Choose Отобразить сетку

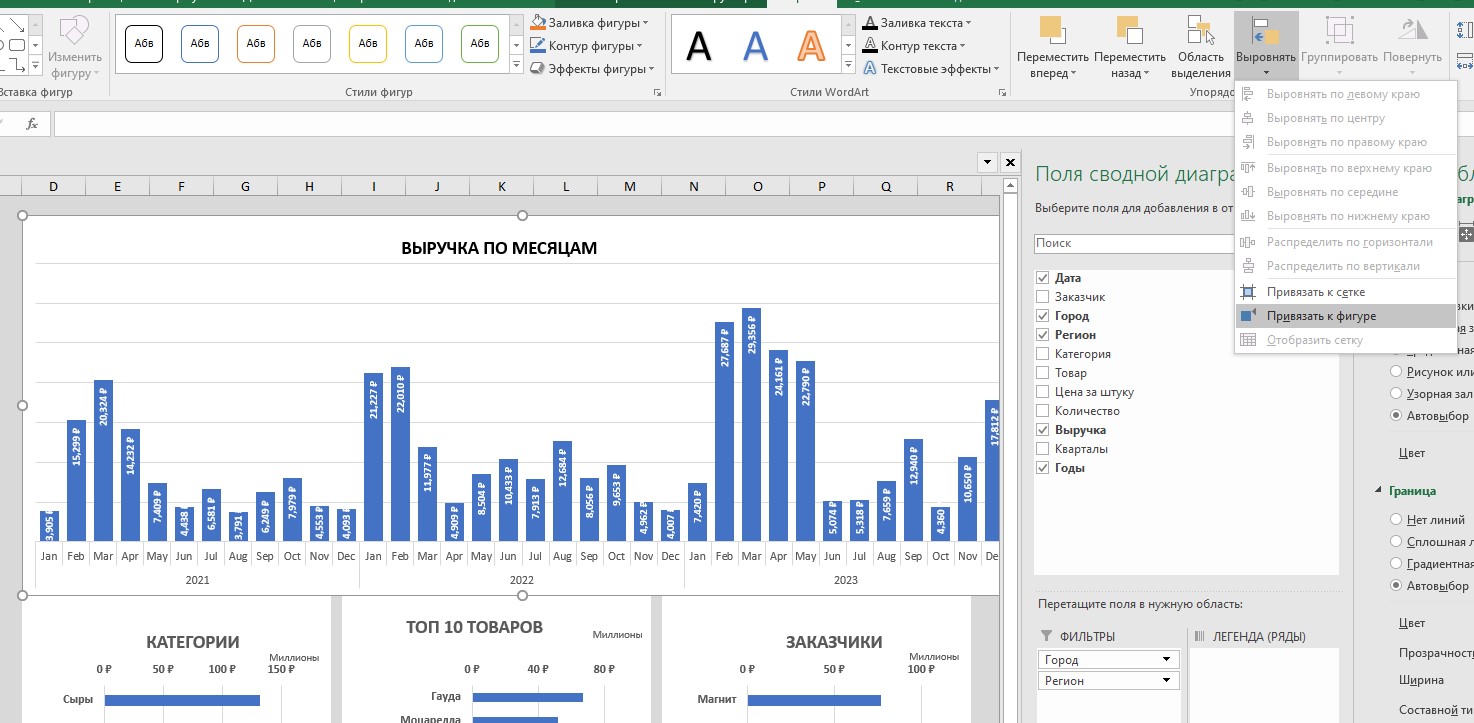tap(1346, 340)
